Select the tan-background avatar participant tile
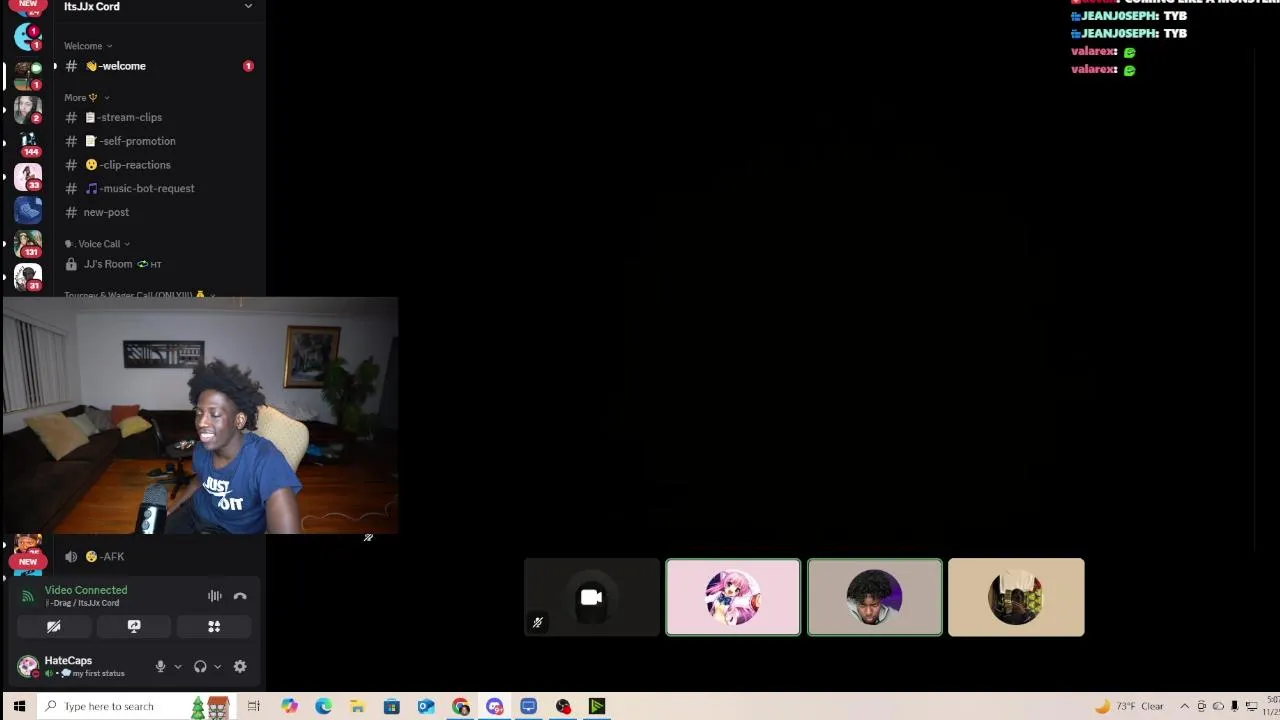This screenshot has width=1280, height=720. point(1016,597)
